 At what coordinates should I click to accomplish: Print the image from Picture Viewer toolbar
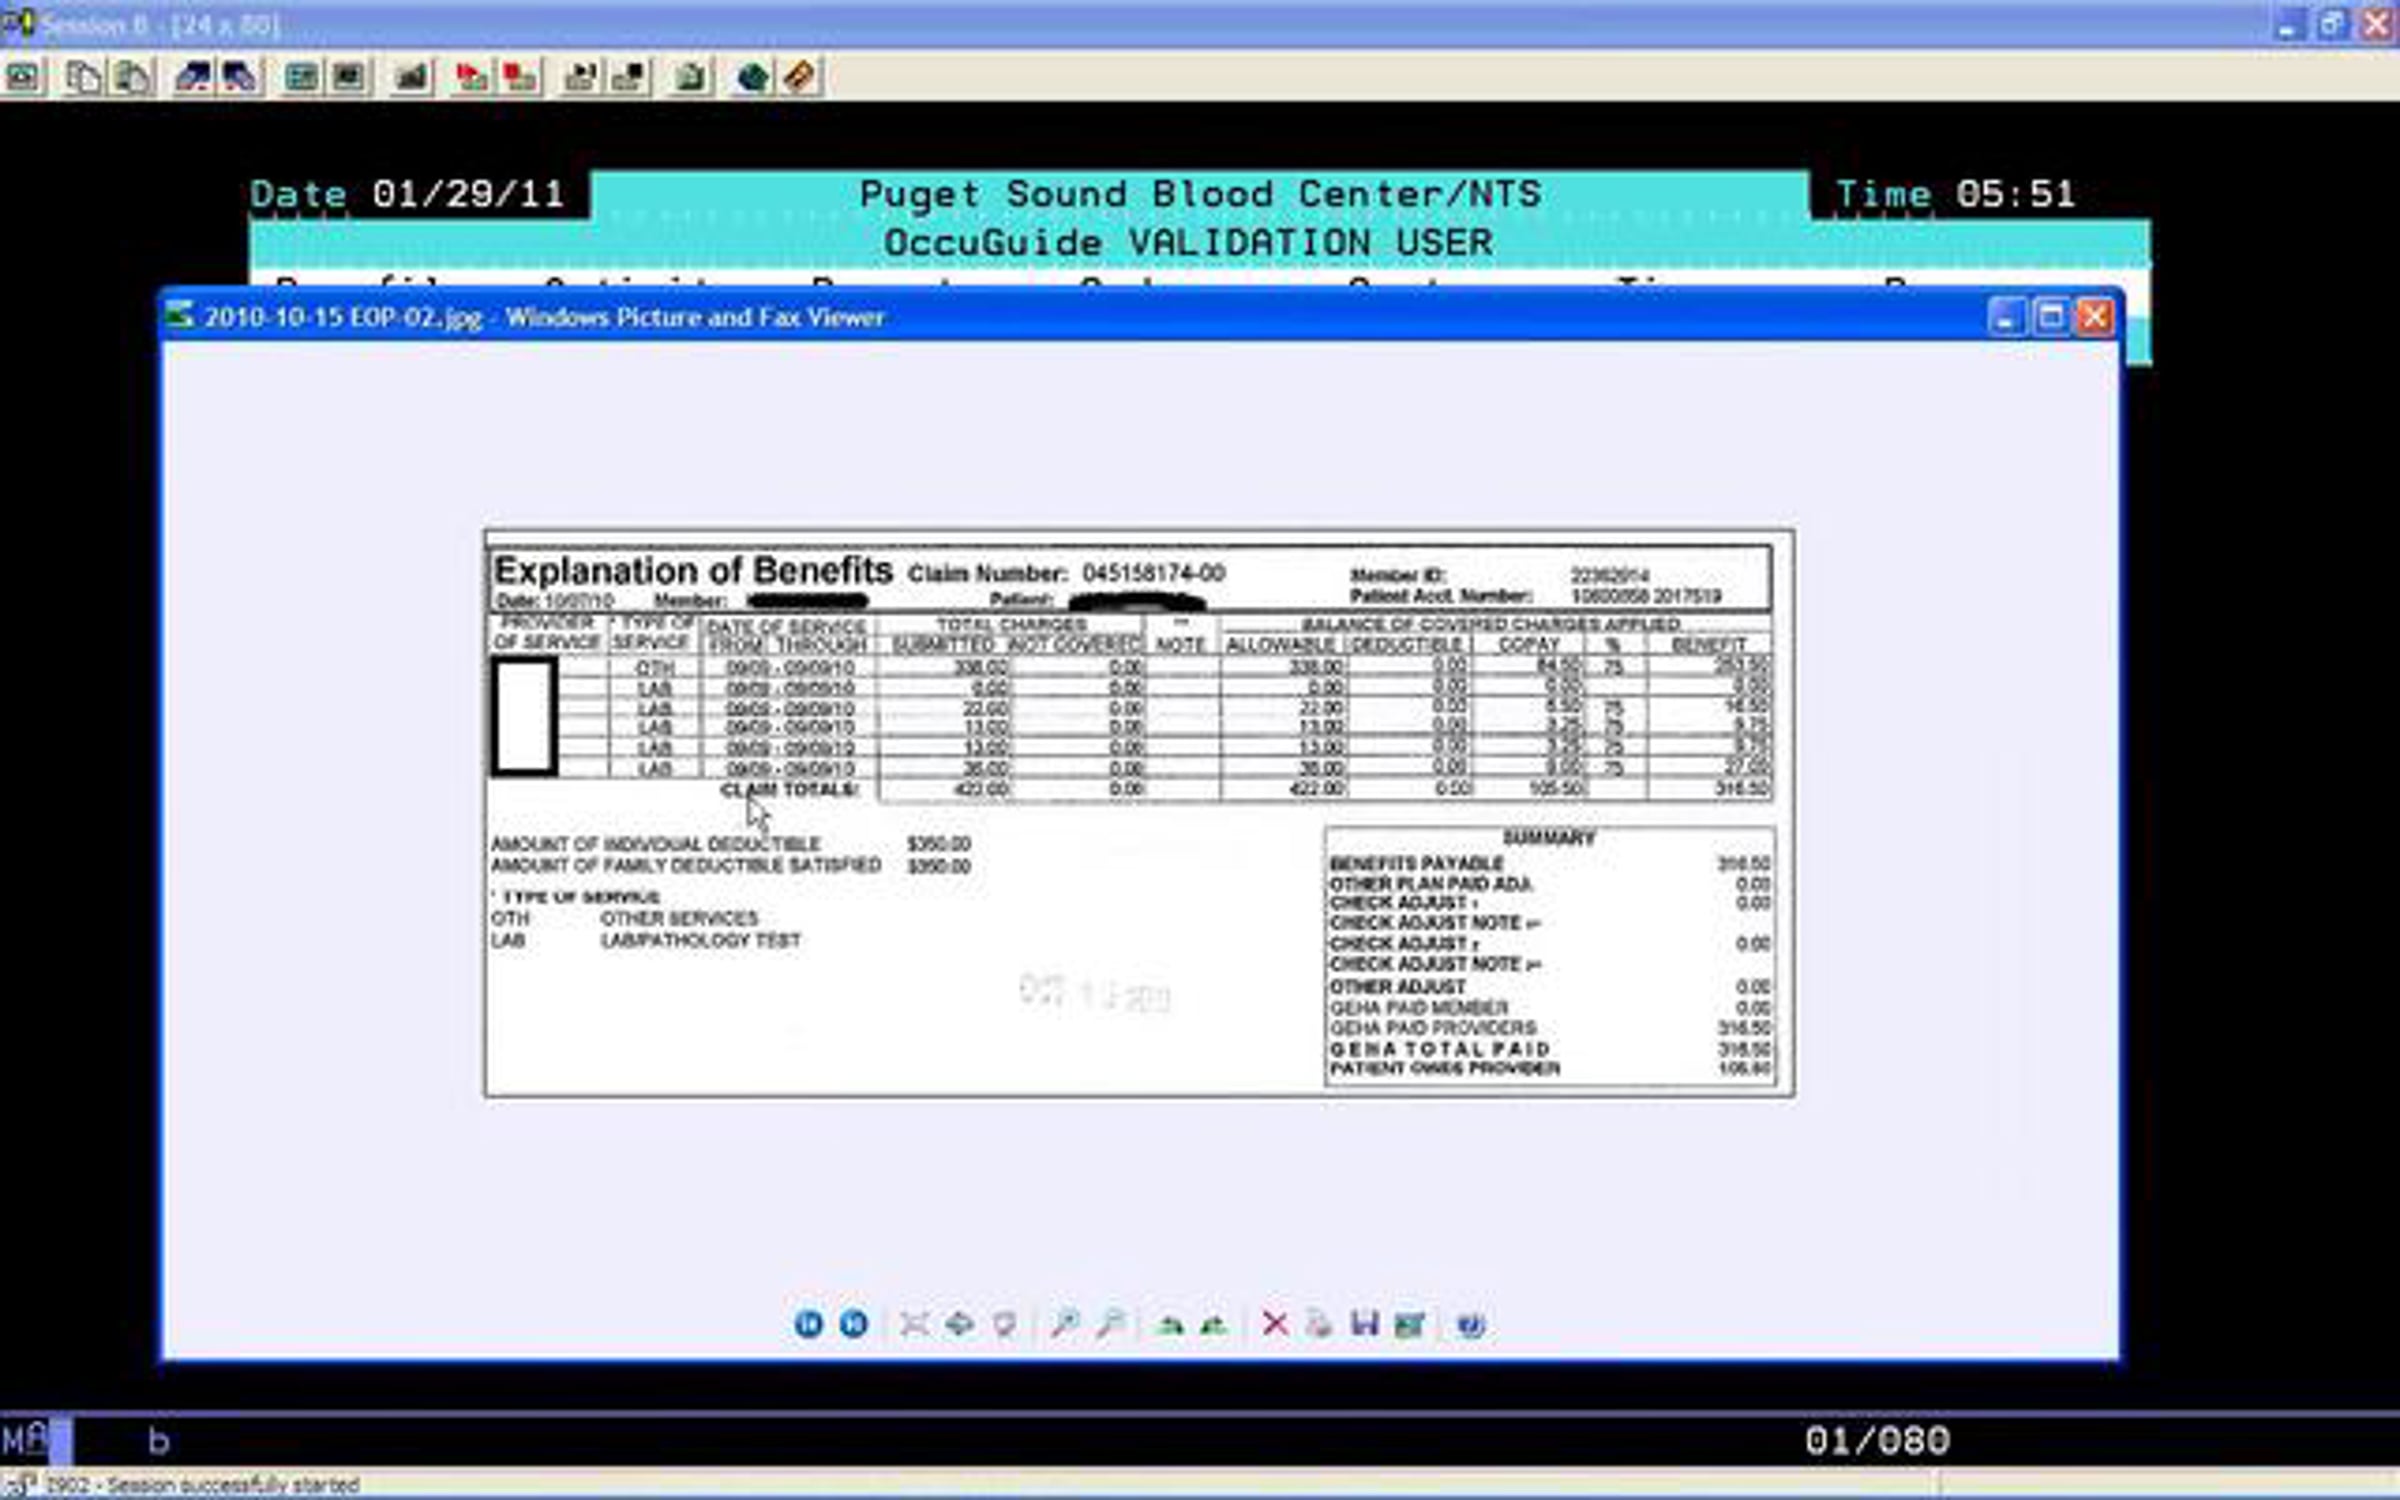pos(1319,1324)
